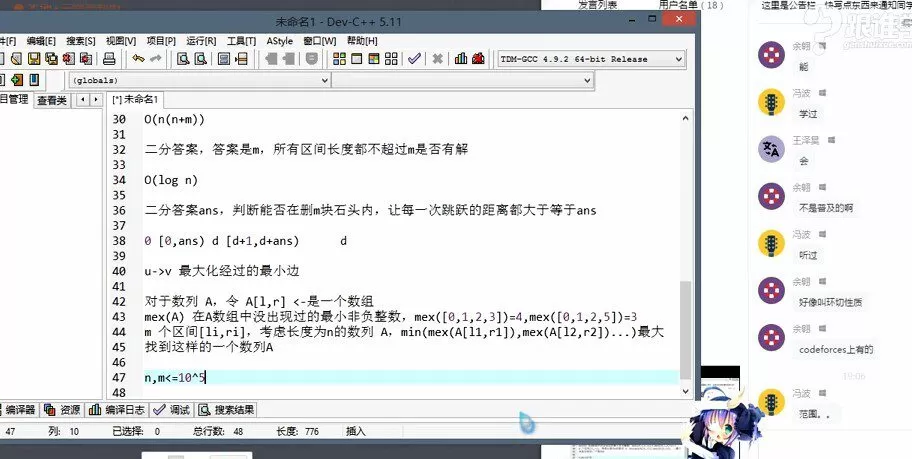Click the Close All files icon
This screenshot has width=912, height=459.
click(86, 59)
